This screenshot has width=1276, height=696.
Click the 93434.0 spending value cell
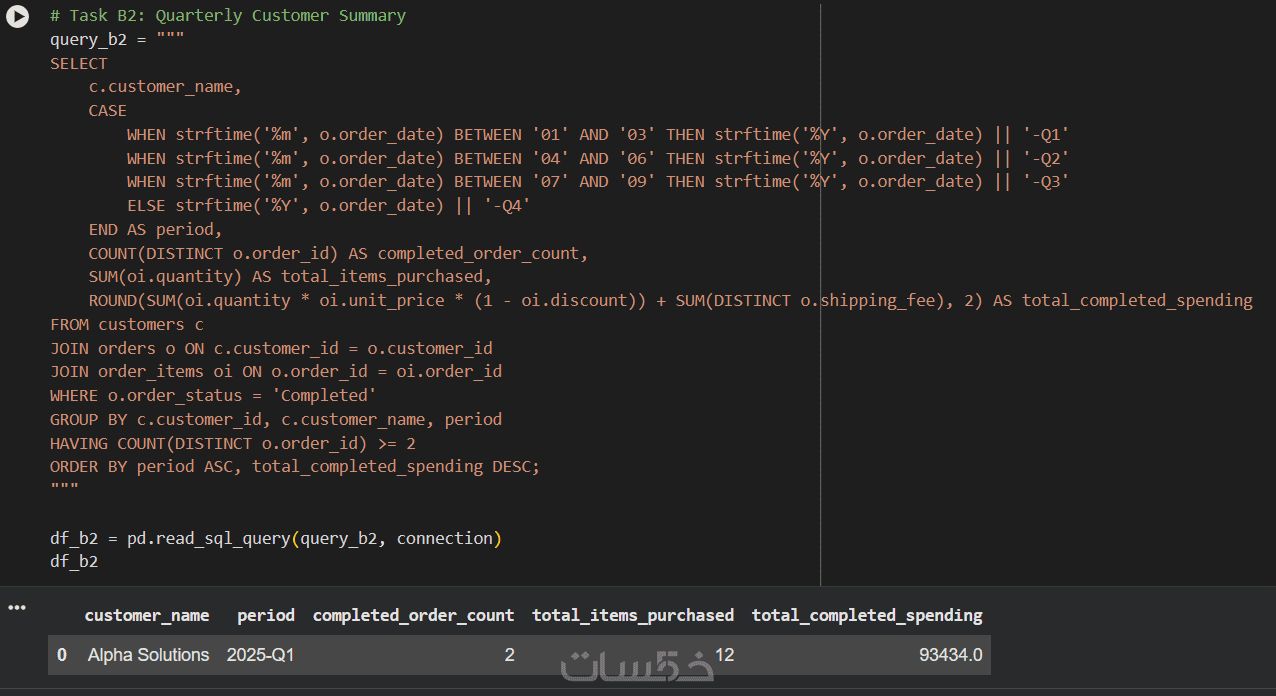click(x=950, y=655)
